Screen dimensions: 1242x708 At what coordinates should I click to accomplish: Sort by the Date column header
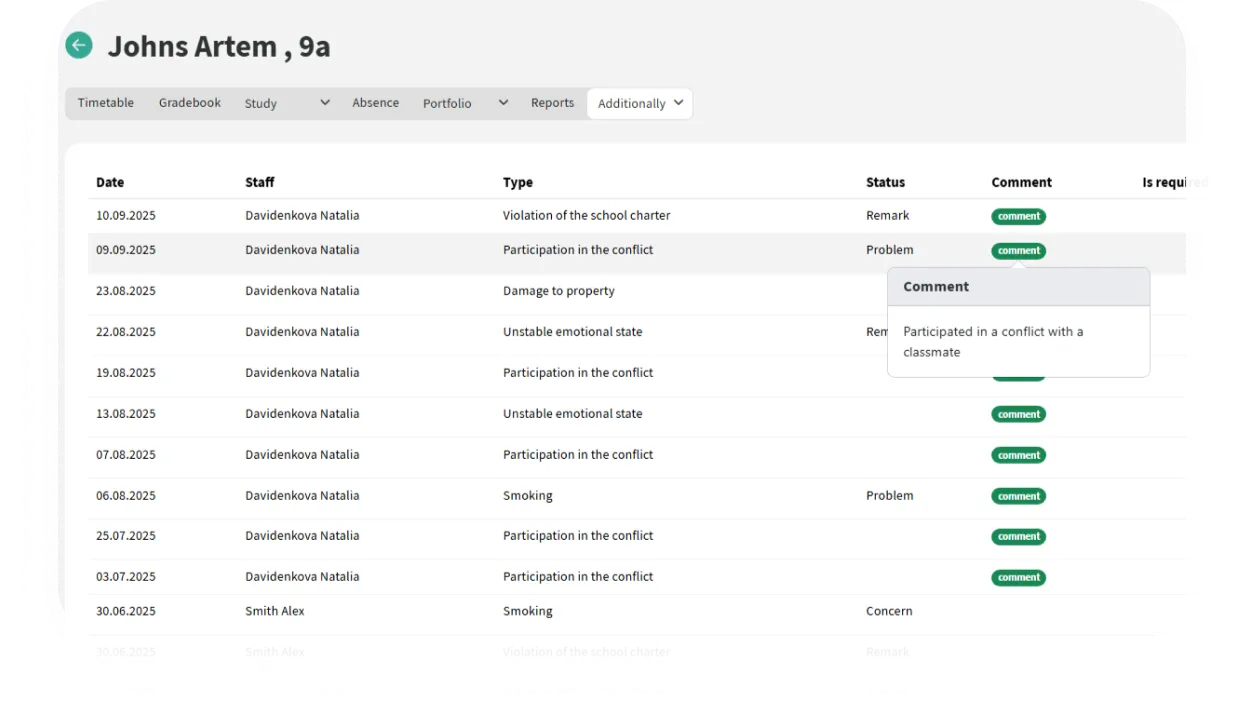click(110, 182)
